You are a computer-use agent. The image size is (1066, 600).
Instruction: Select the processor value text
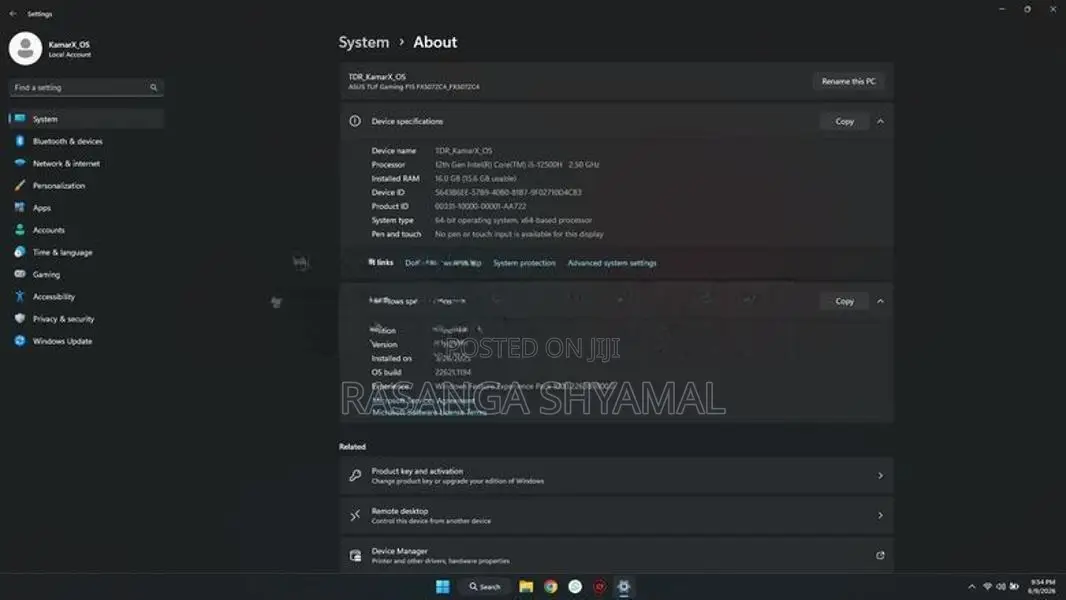click(x=517, y=164)
